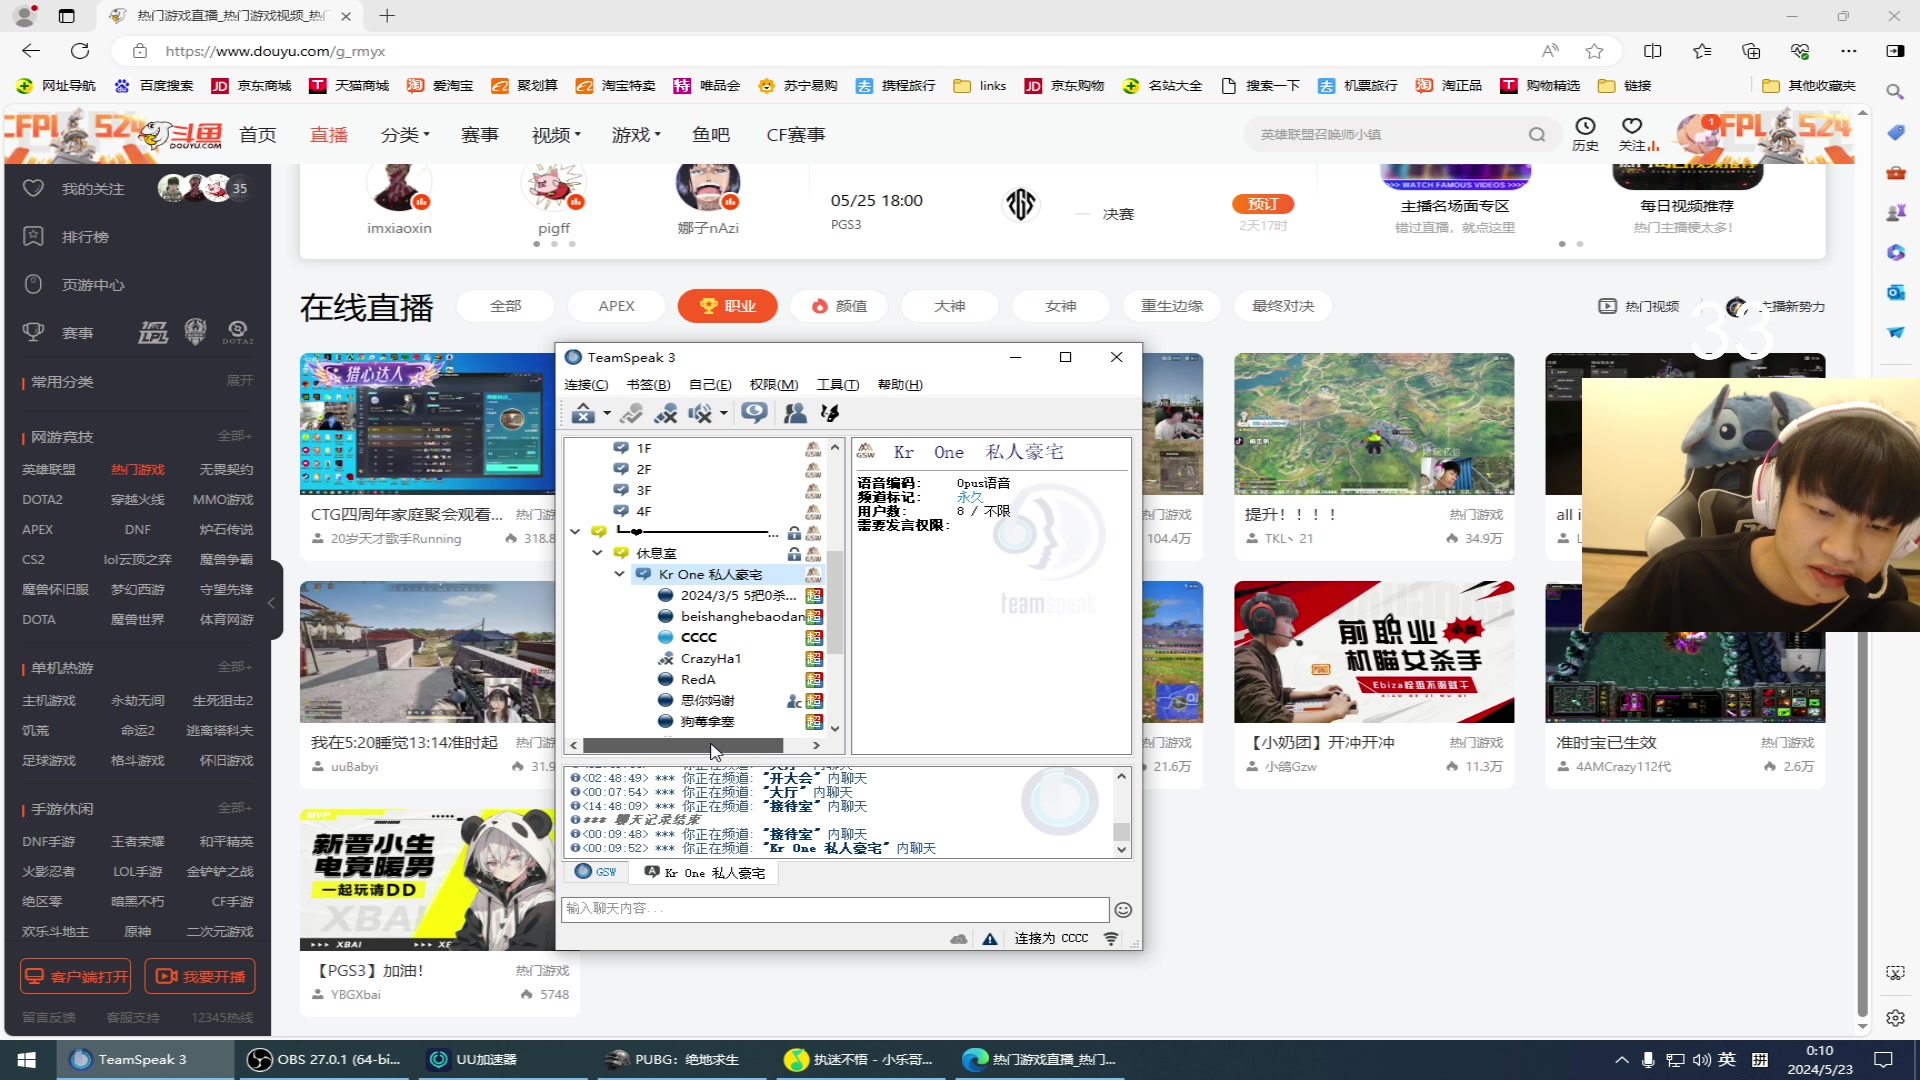This screenshot has height=1080, width=1920.
Task: Go to 首页 on Douyu navigation
Action: pos(258,134)
